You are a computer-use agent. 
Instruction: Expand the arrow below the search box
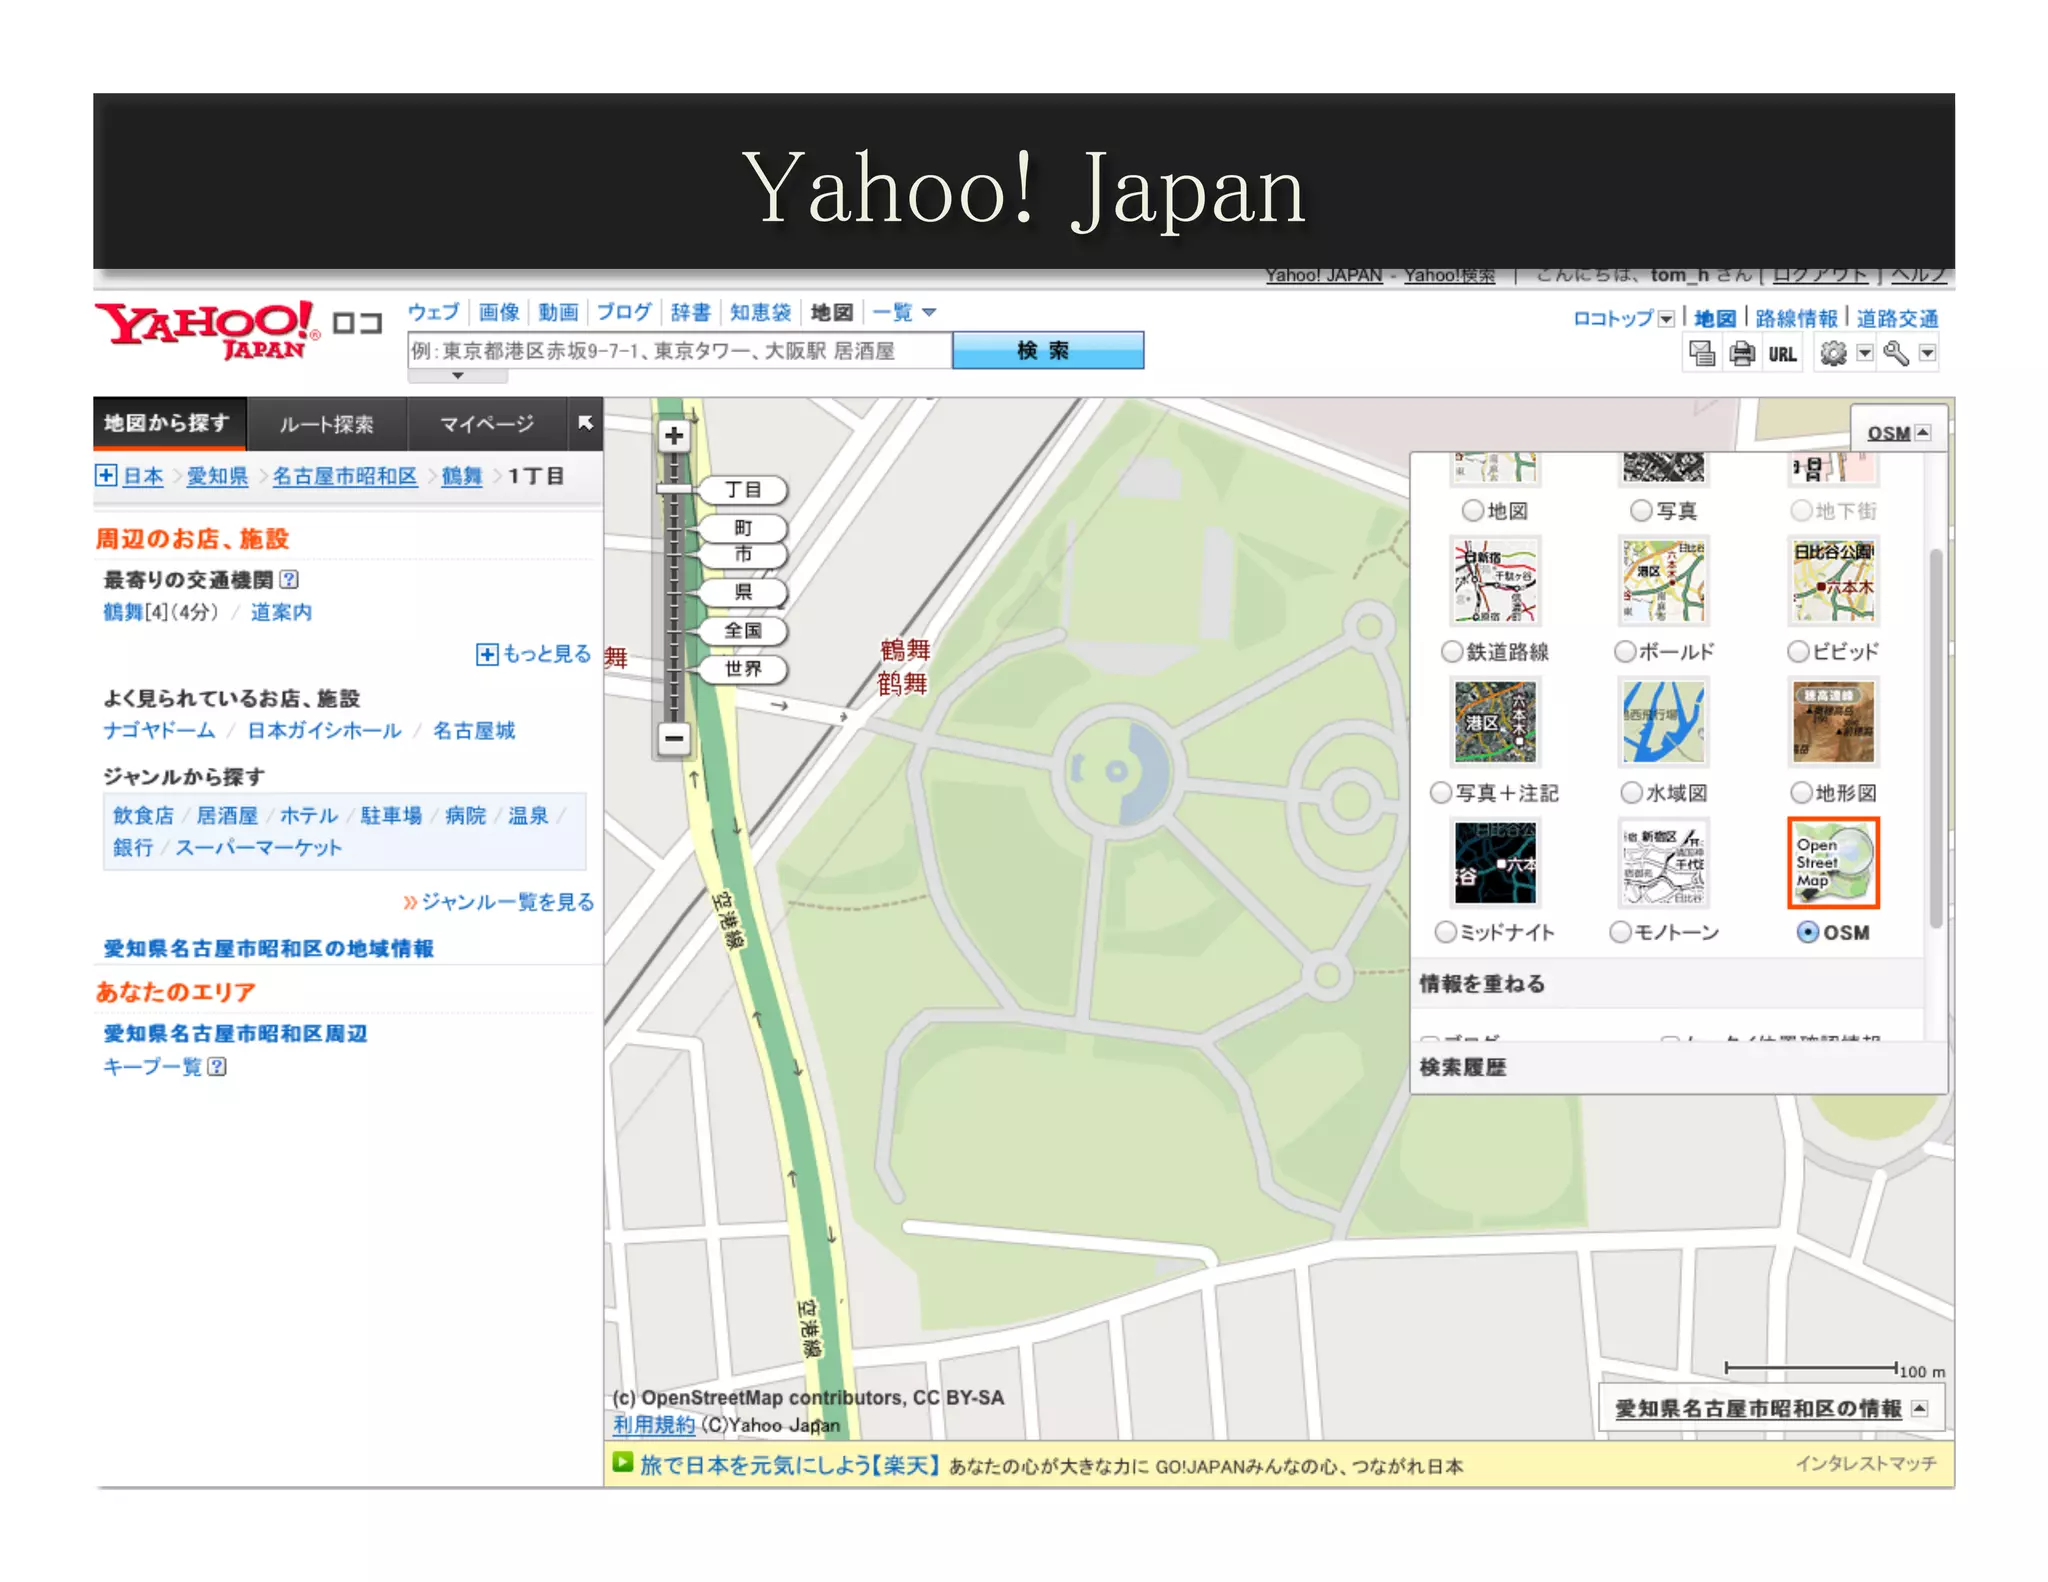[457, 376]
